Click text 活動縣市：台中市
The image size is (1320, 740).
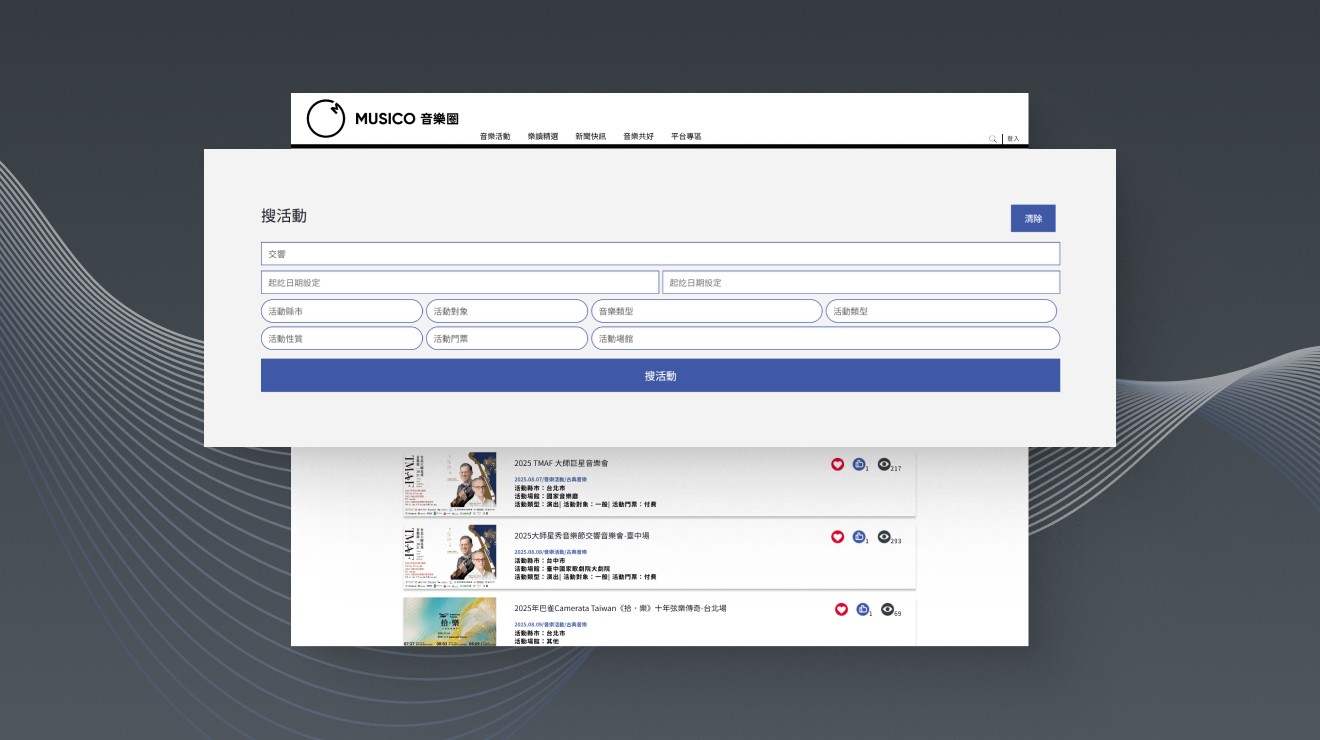(540, 560)
